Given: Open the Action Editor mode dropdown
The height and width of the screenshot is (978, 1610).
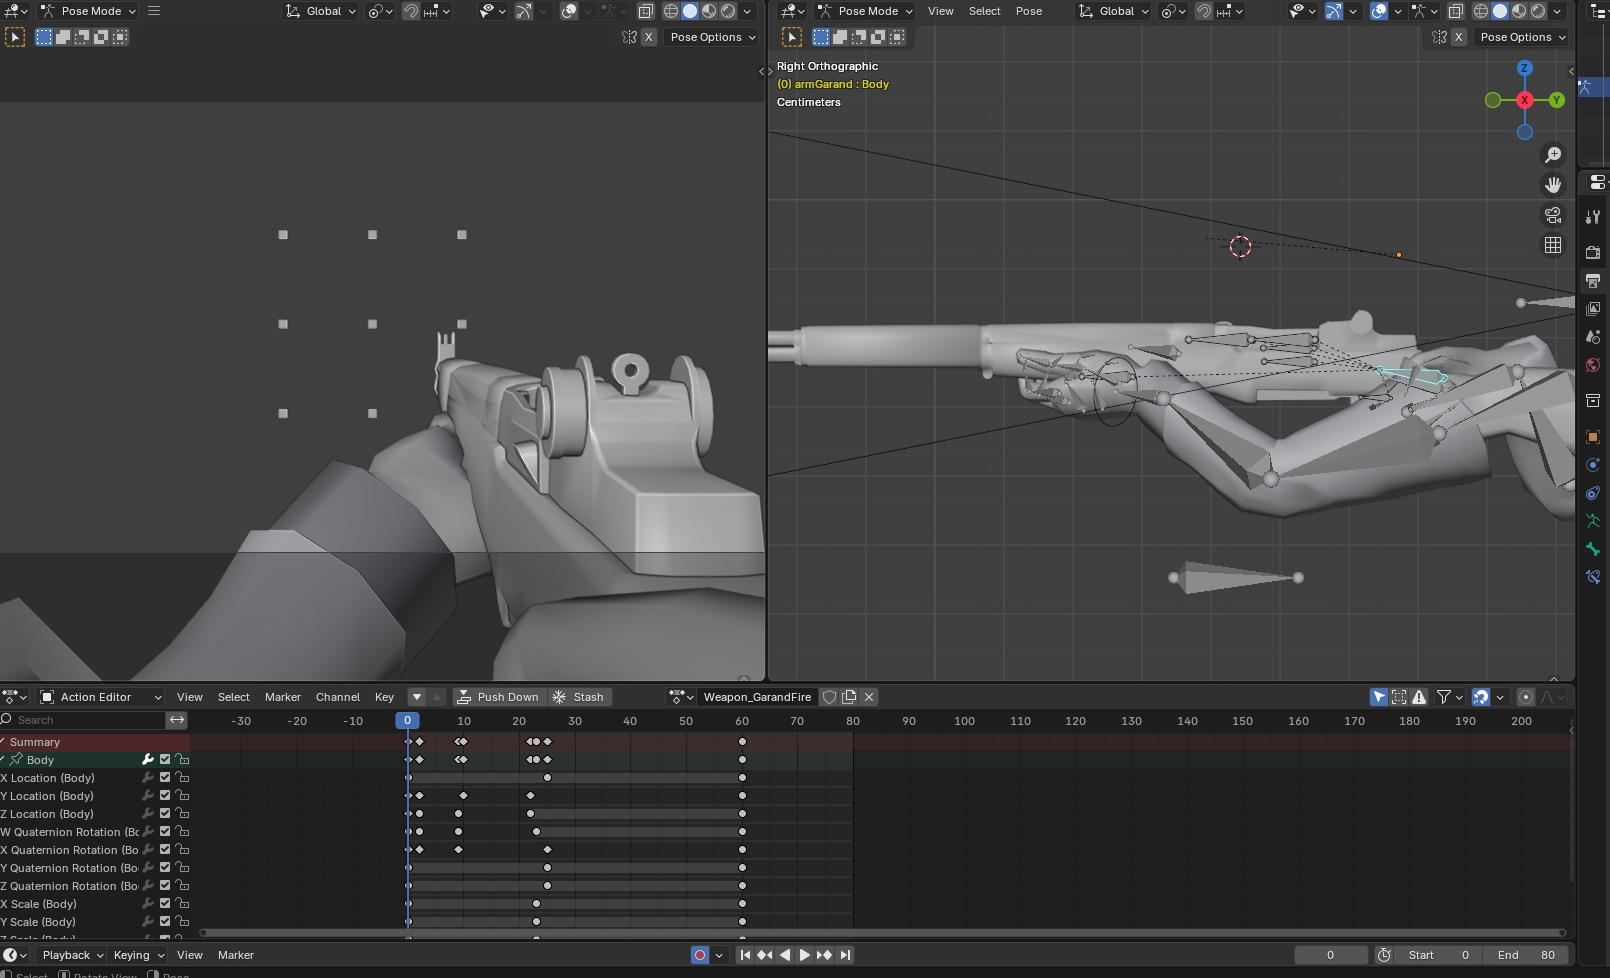Looking at the screenshot, I should [x=100, y=697].
